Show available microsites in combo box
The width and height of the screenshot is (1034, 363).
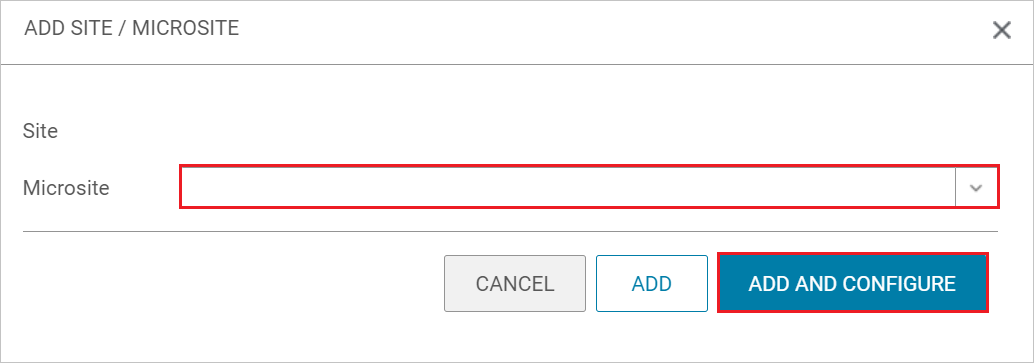click(976, 187)
